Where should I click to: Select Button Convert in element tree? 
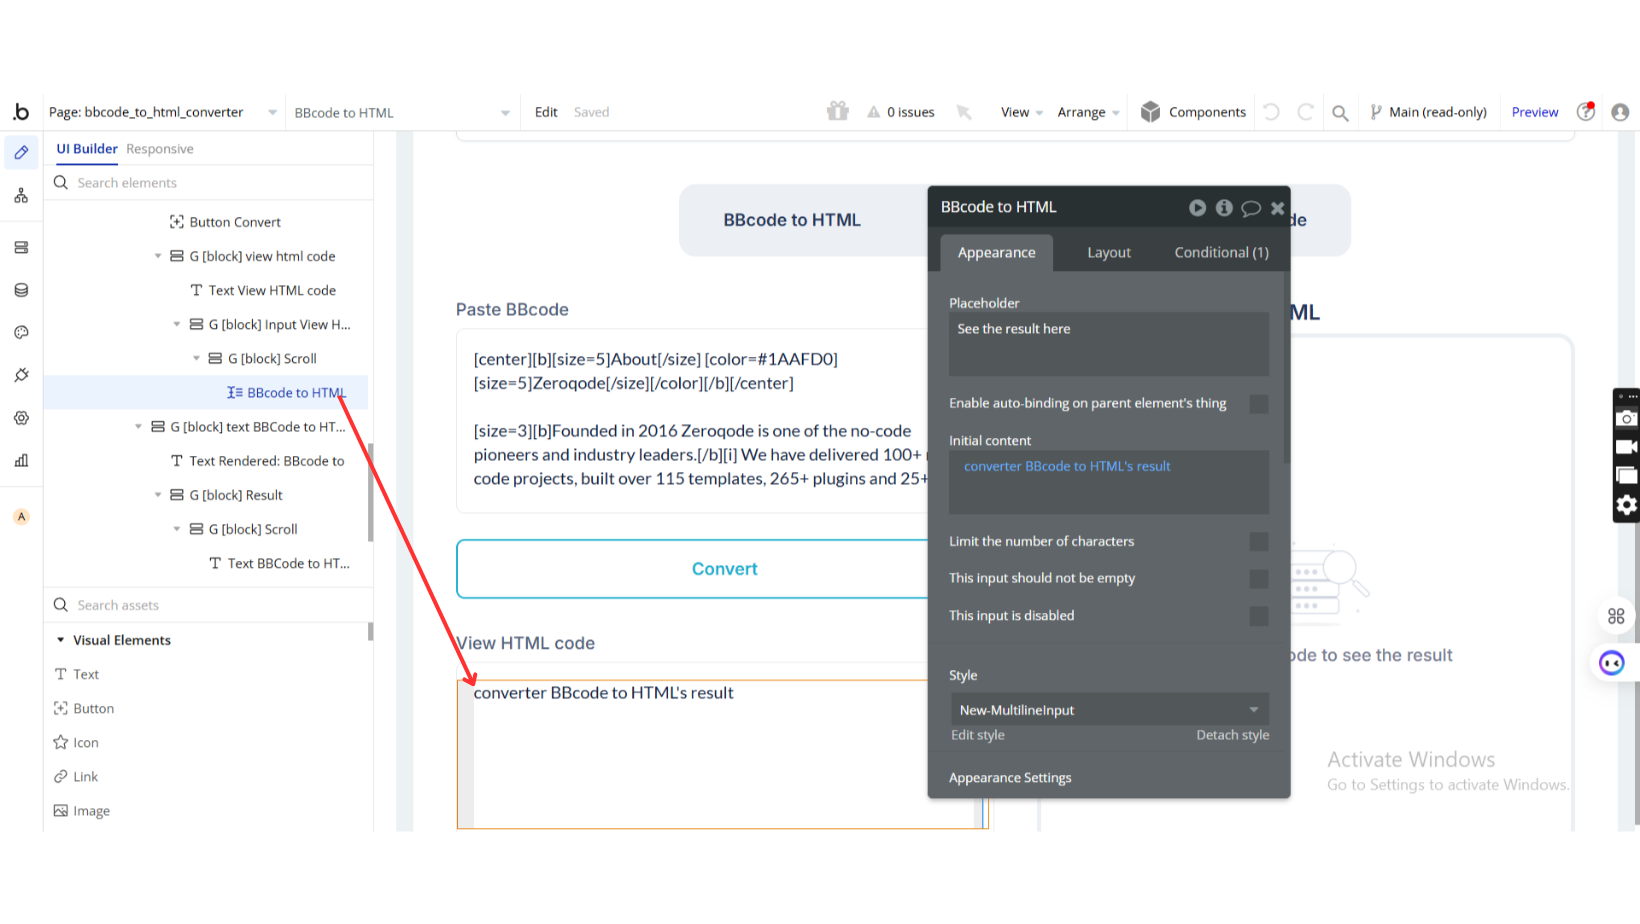click(x=225, y=222)
